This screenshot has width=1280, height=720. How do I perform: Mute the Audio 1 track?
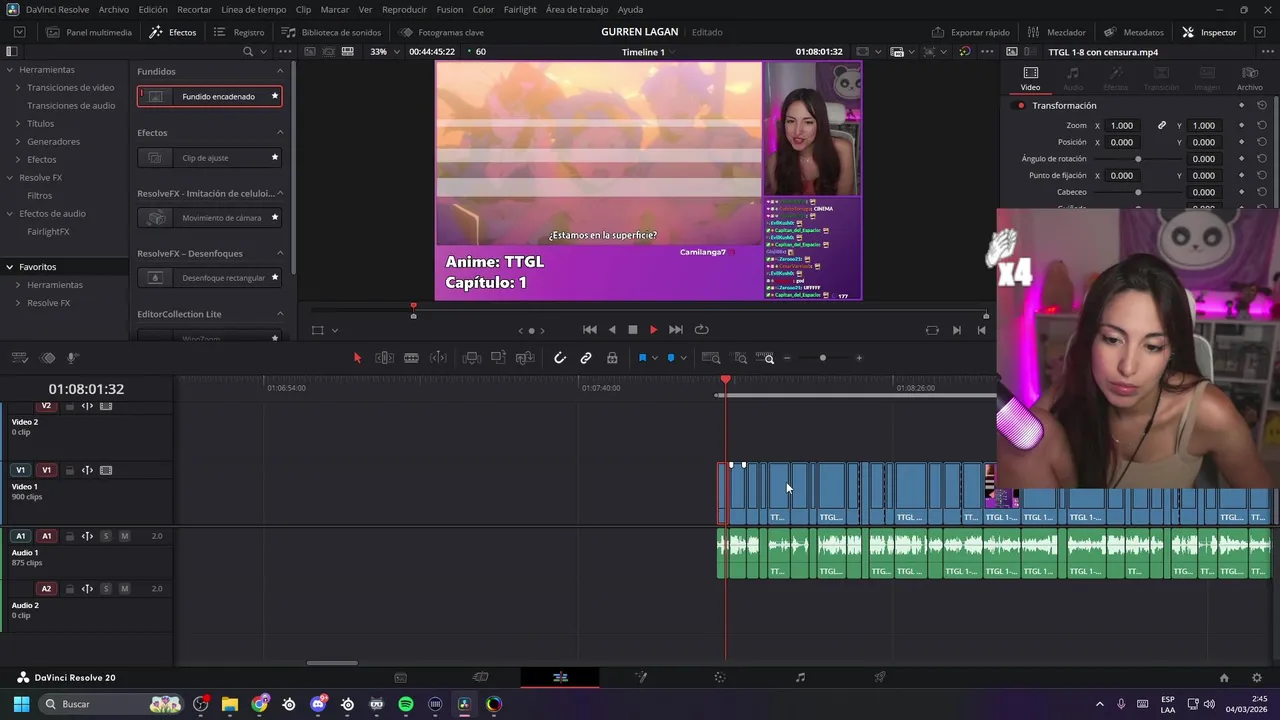pyautogui.click(x=124, y=537)
